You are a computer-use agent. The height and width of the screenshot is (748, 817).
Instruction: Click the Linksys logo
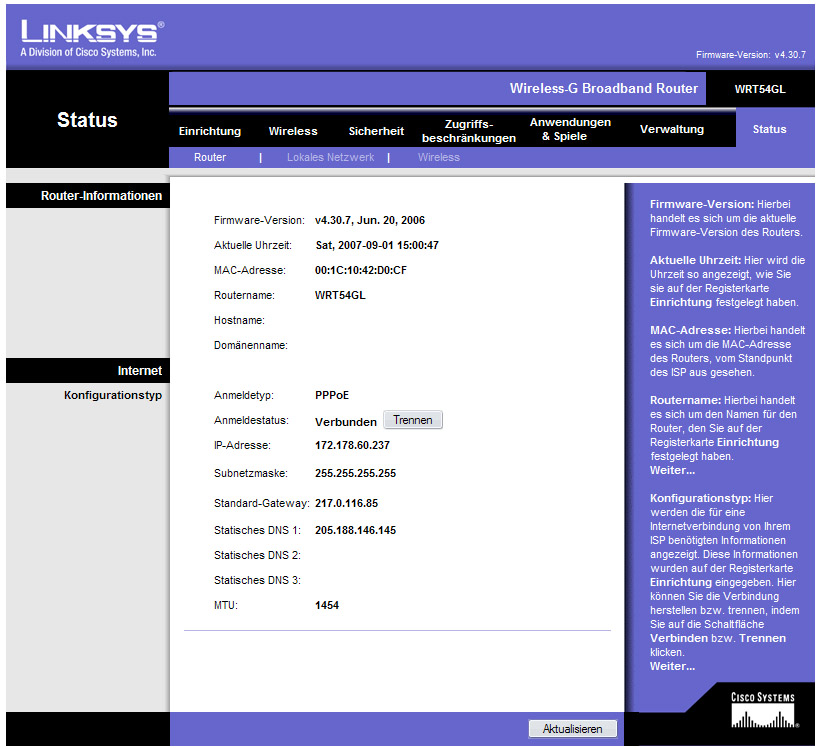(92, 39)
